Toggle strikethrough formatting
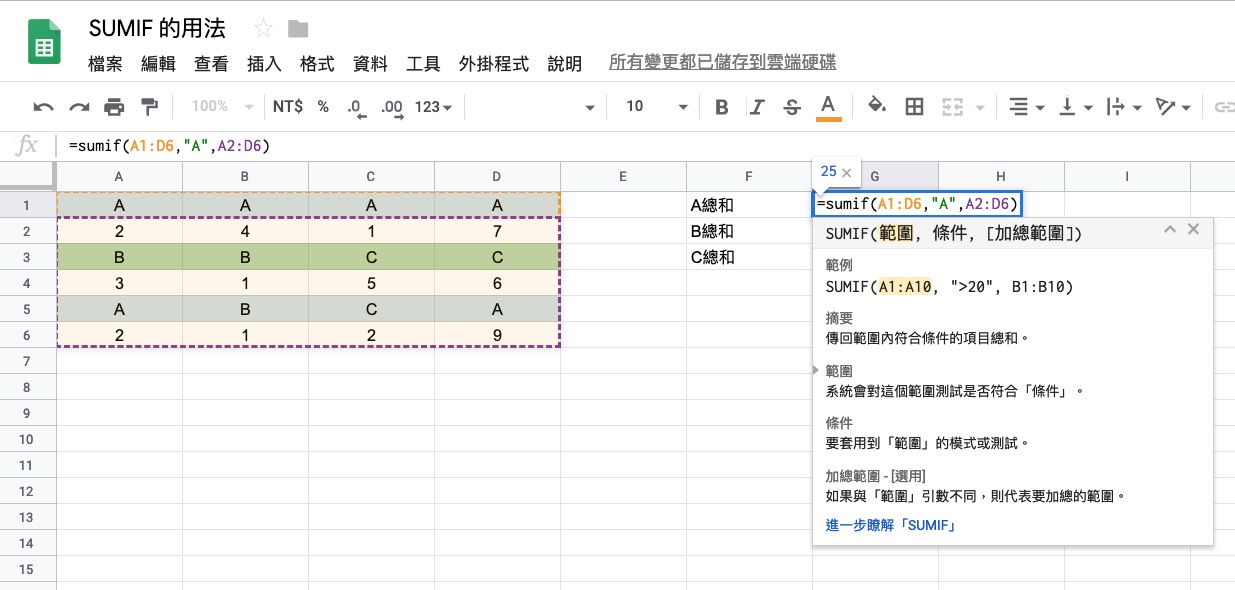The height and width of the screenshot is (590, 1235). [x=792, y=107]
